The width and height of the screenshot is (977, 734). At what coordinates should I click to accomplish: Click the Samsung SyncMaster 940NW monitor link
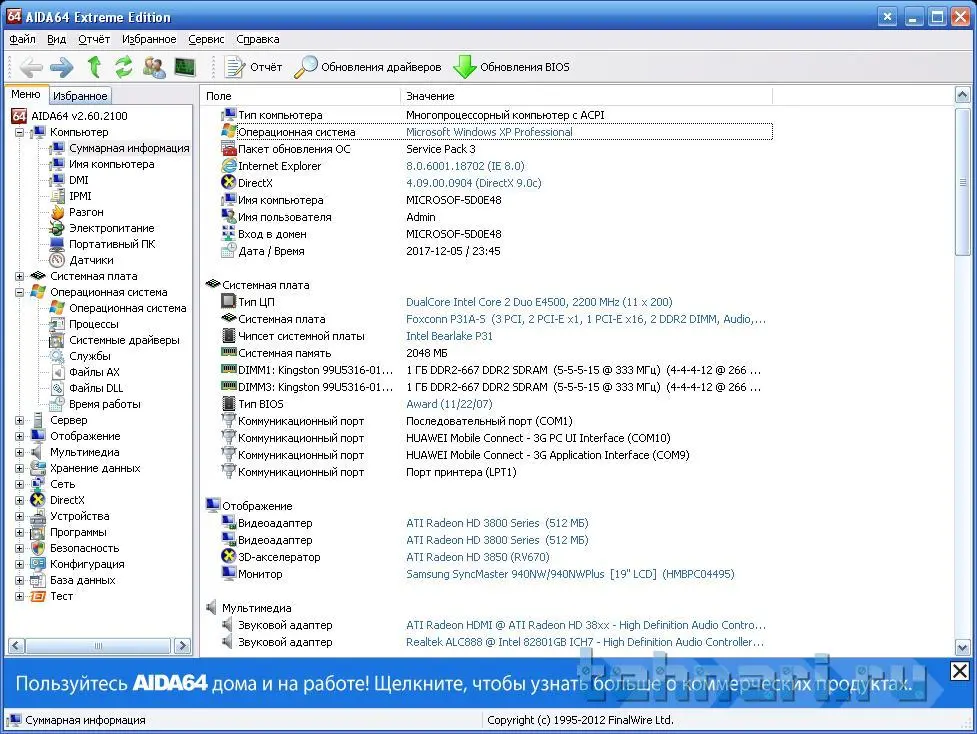point(570,574)
